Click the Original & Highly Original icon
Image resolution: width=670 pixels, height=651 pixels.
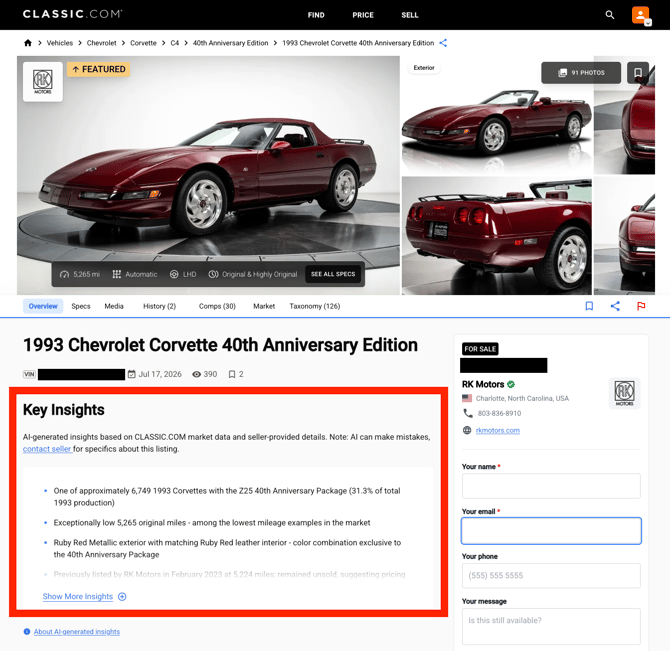(x=213, y=274)
